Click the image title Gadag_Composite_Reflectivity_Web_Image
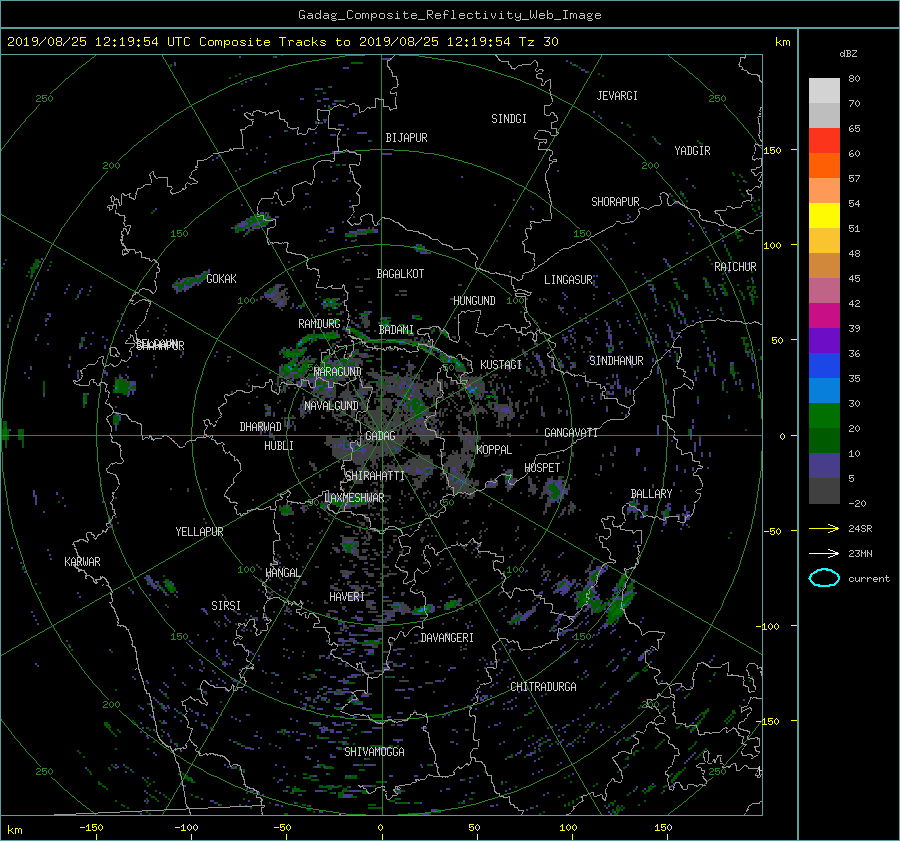The width and height of the screenshot is (900, 841). pyautogui.click(x=449, y=15)
